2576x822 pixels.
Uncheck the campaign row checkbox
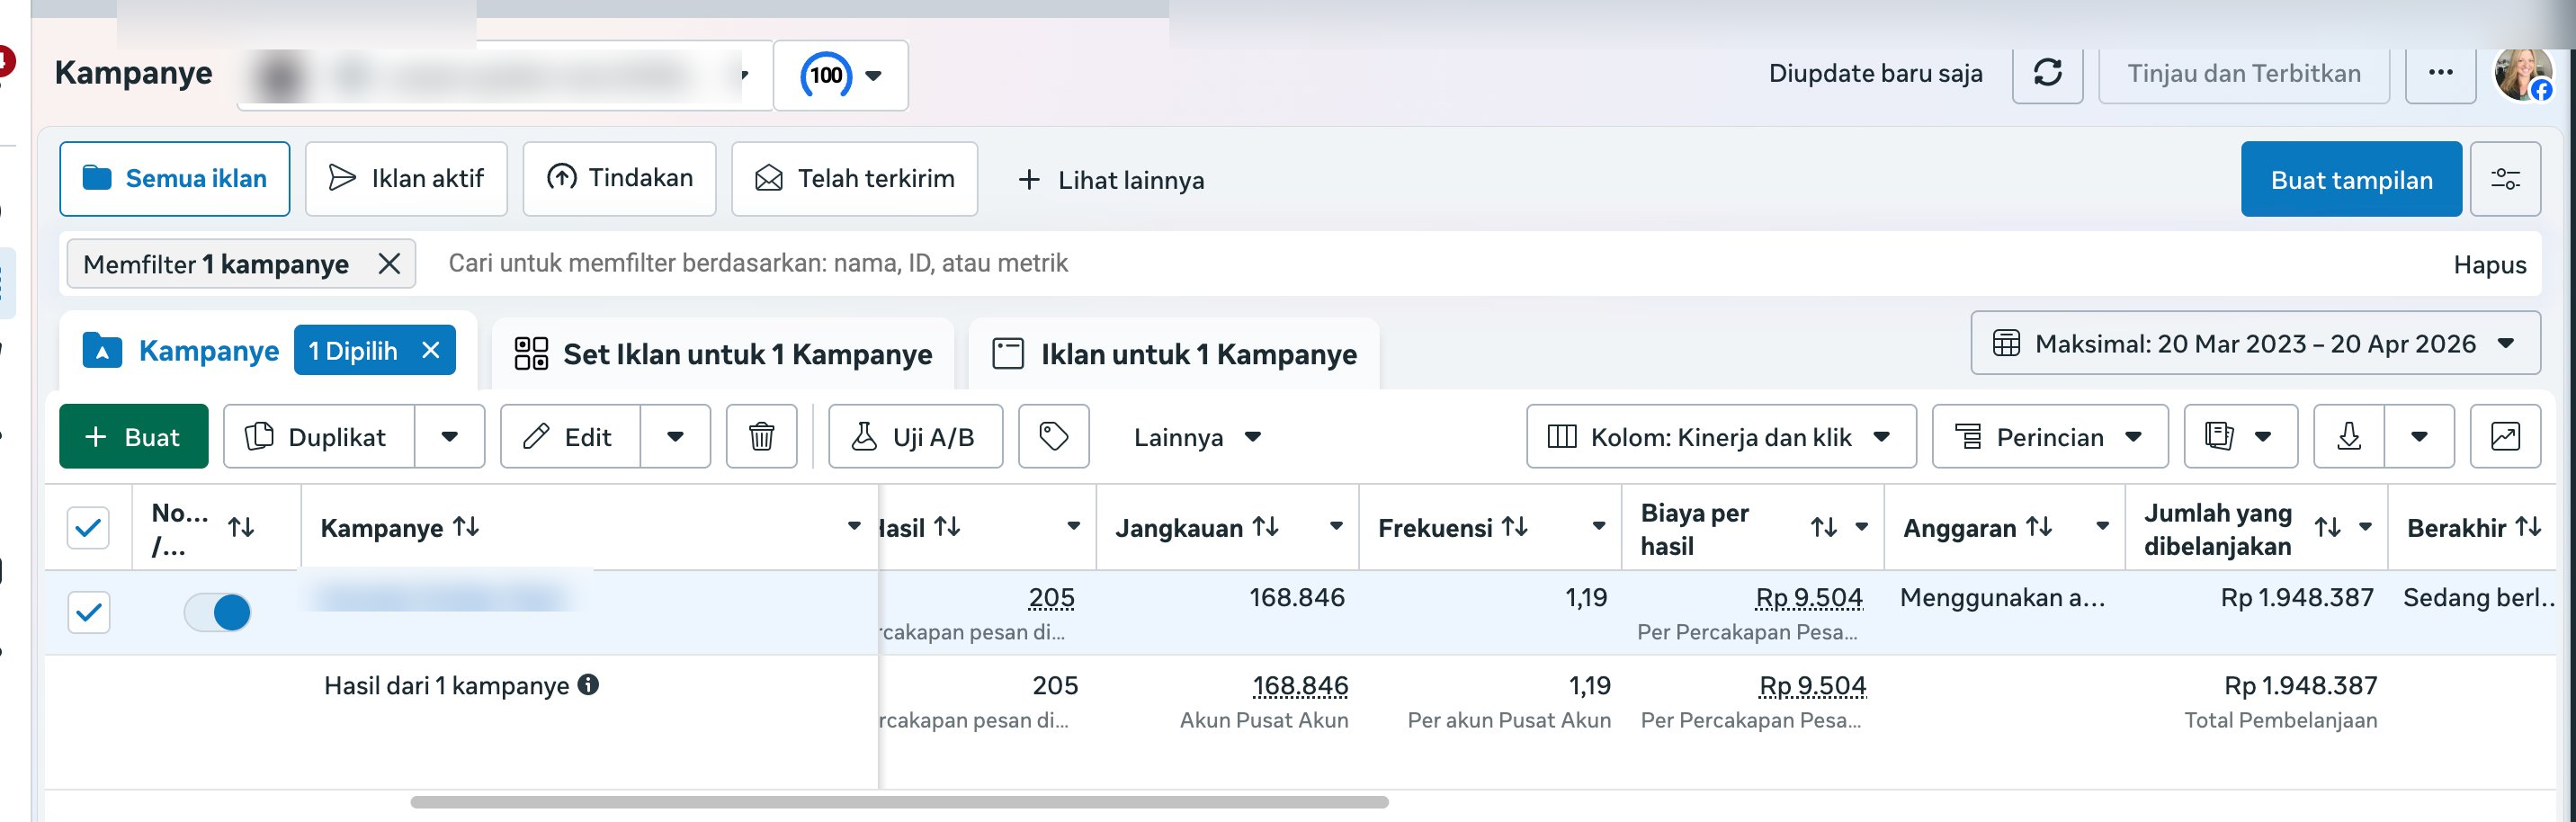tap(88, 612)
